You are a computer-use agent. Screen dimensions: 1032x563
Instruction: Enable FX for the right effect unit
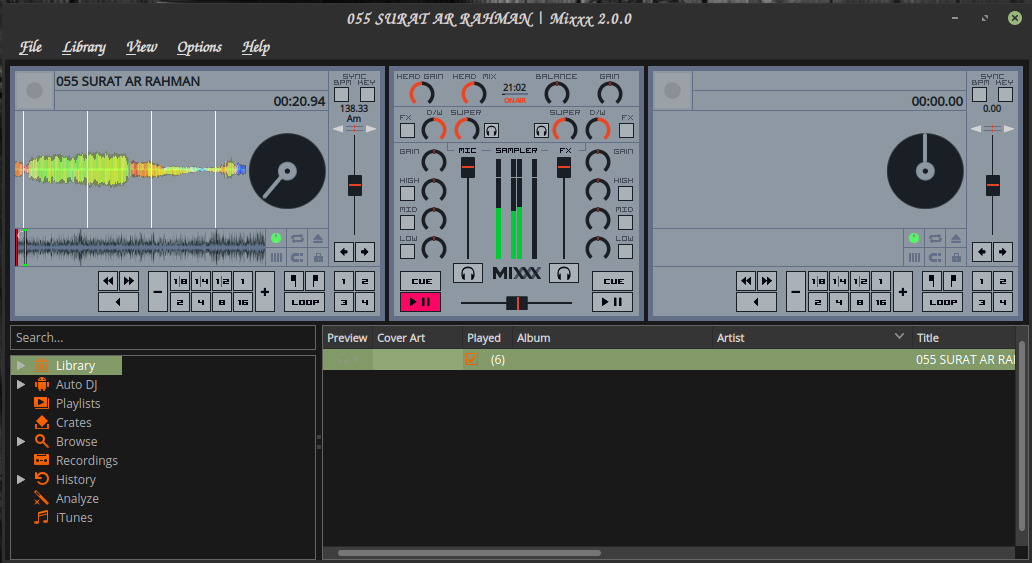627,130
